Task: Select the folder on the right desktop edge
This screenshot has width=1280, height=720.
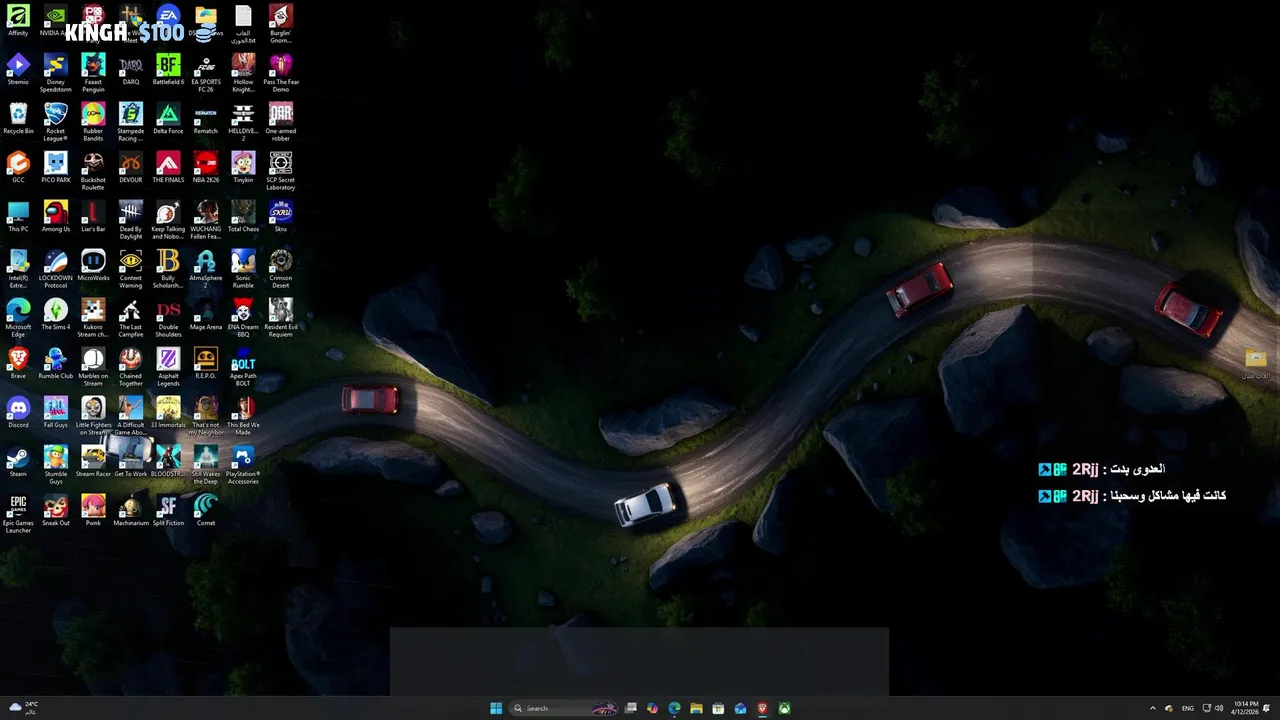Action: pos(1256,363)
